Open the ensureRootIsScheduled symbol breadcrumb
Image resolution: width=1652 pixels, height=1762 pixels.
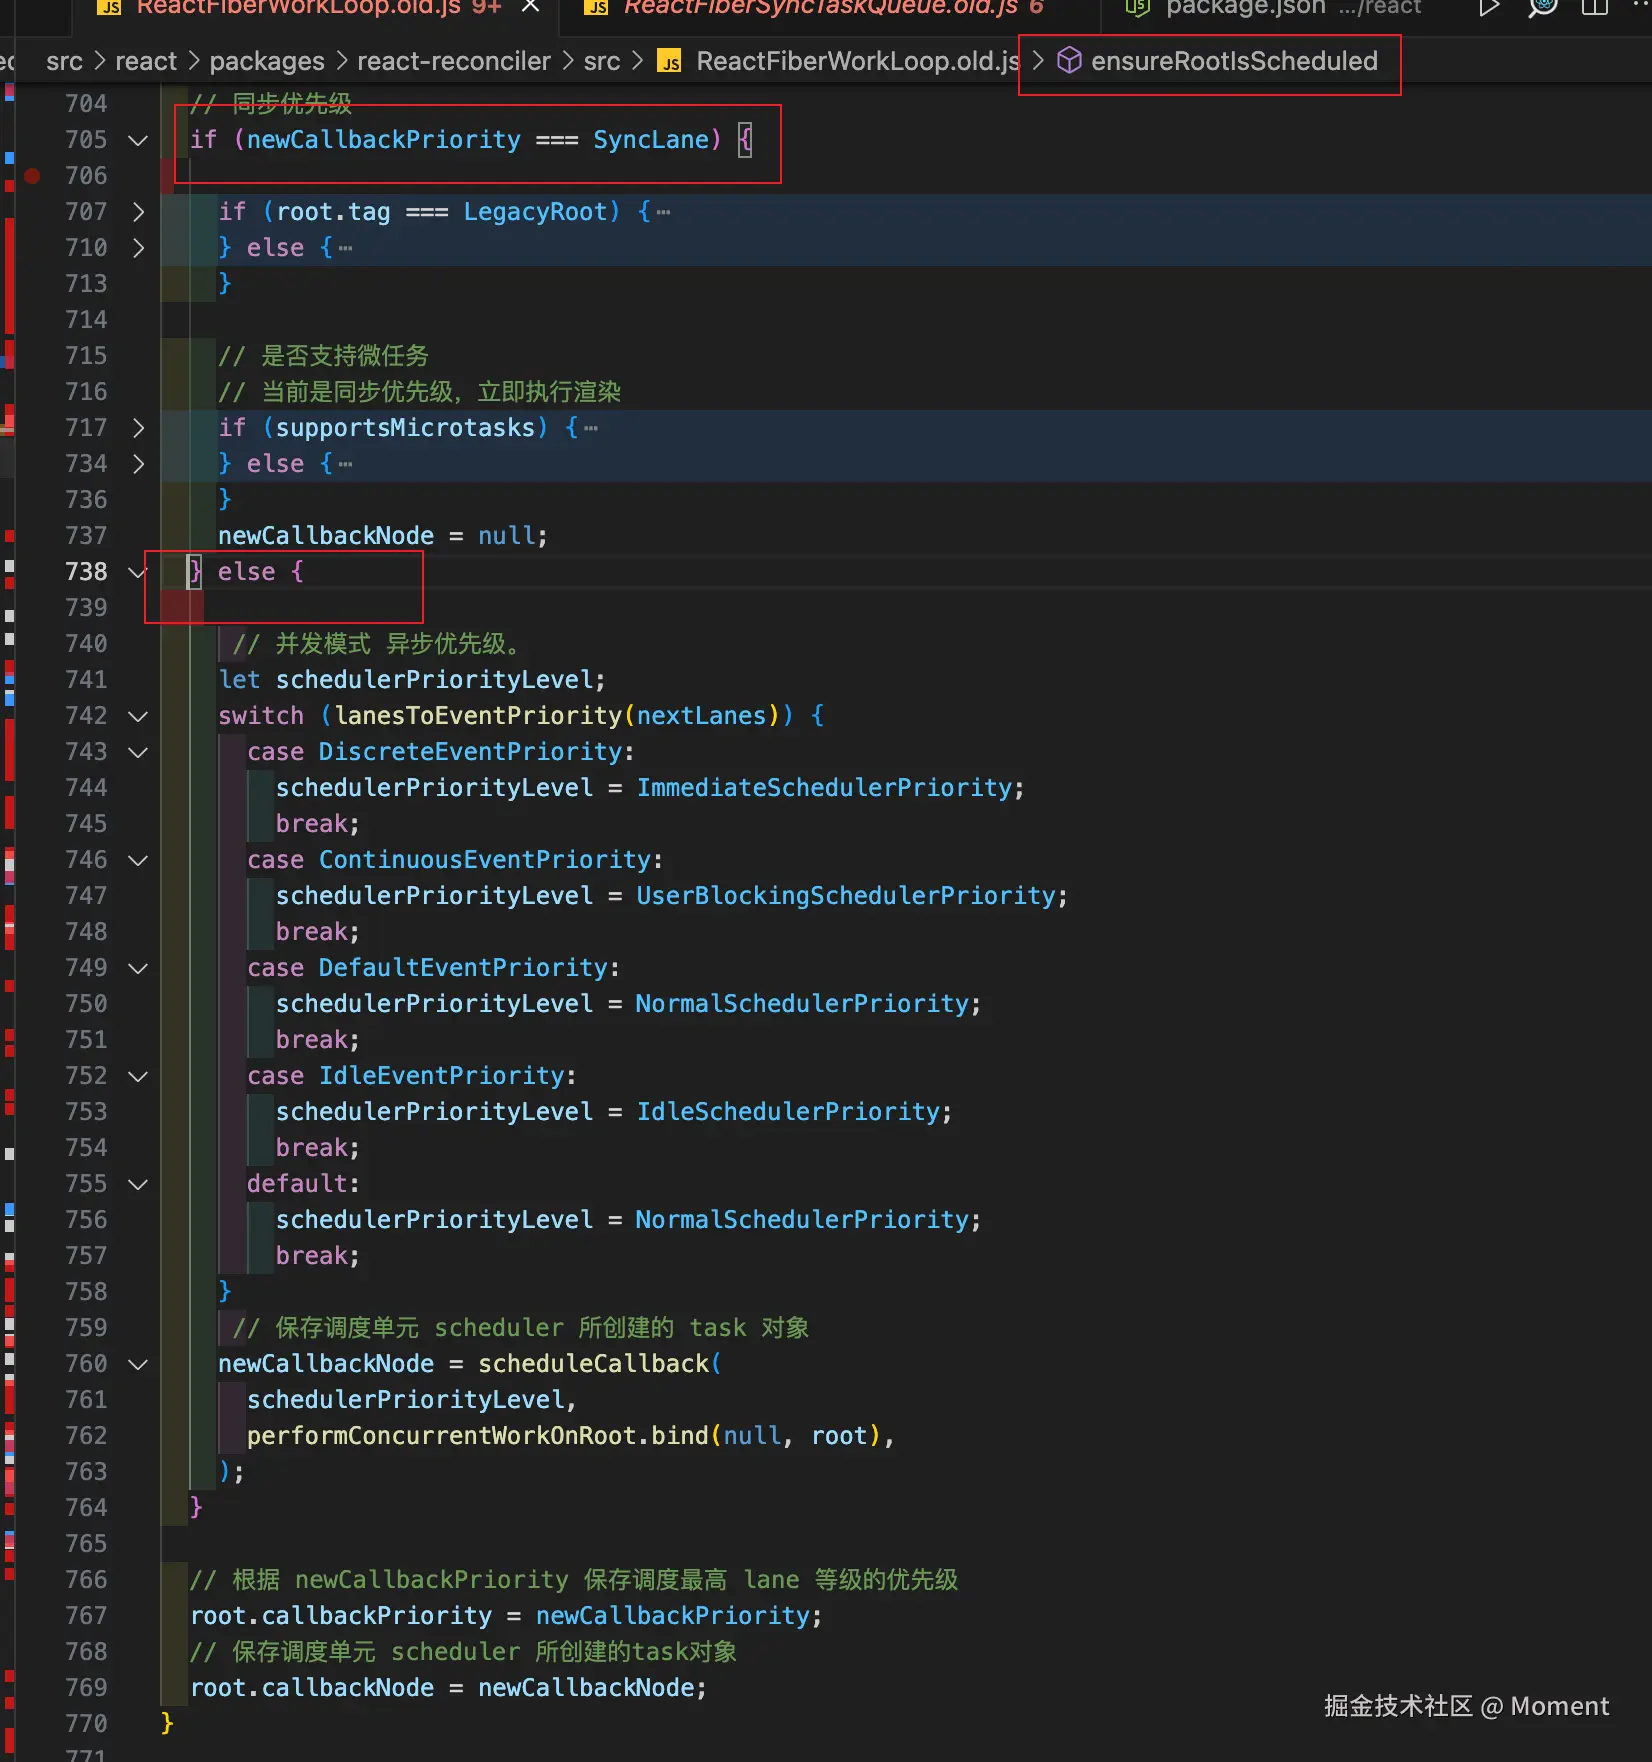1234,62
